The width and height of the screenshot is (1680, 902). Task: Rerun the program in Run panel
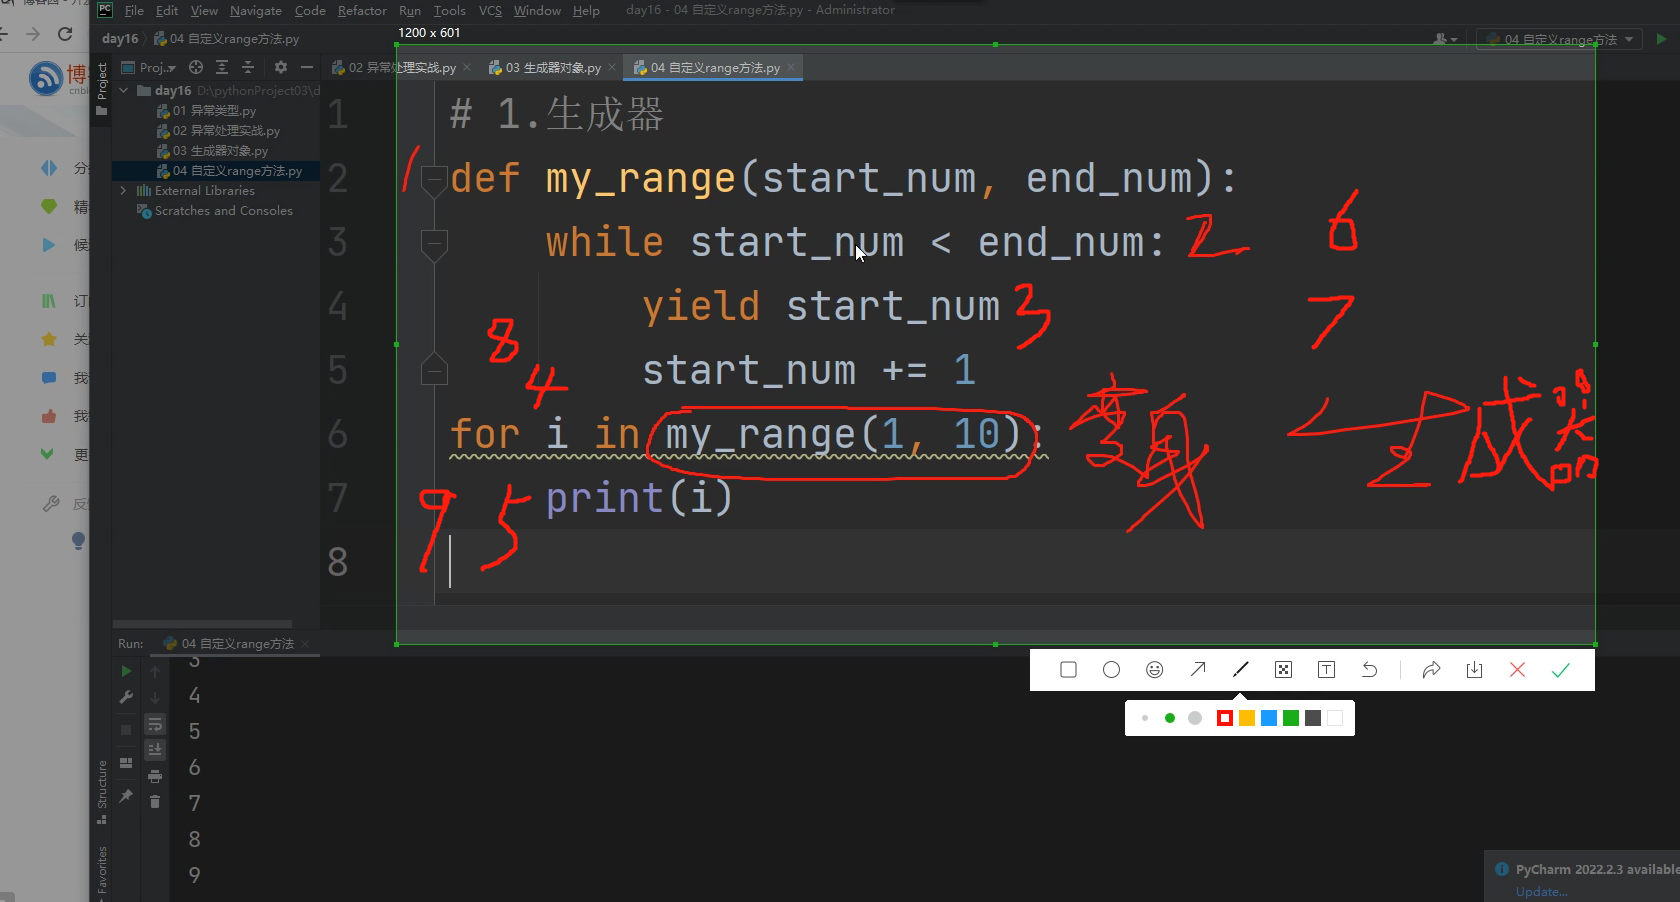[x=126, y=671]
